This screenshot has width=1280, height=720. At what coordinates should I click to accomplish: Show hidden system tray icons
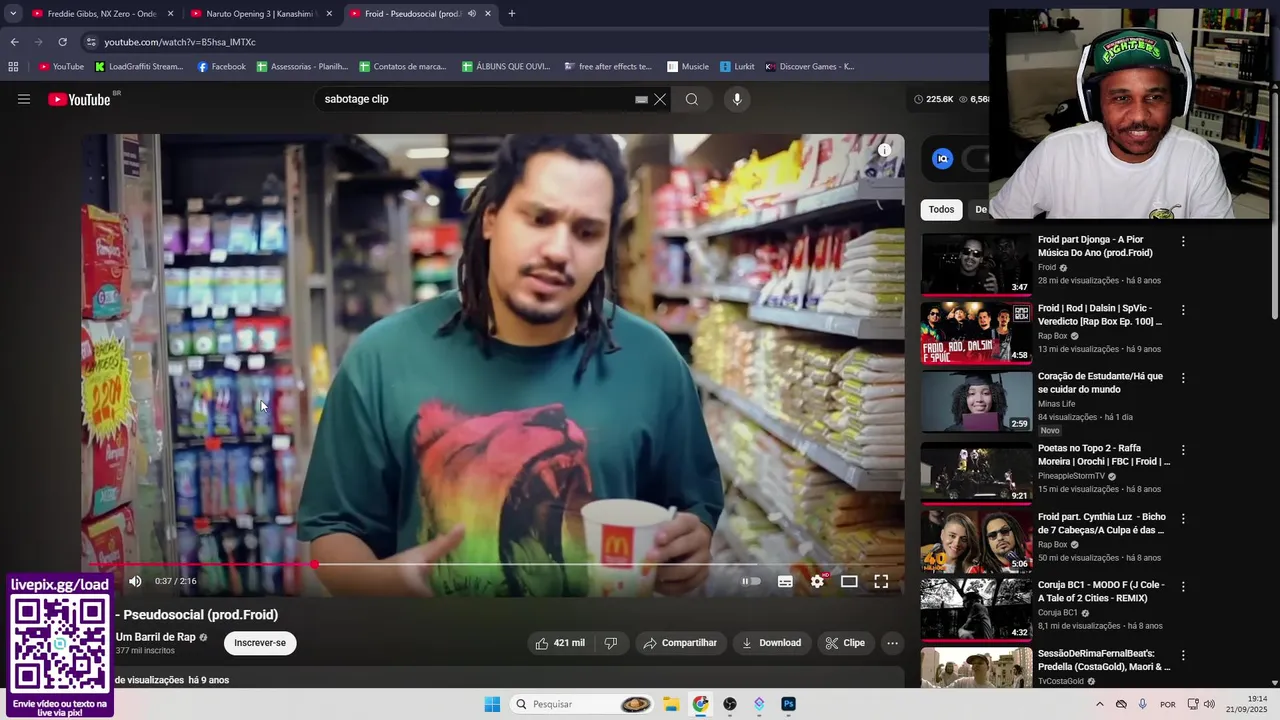click(x=1099, y=704)
